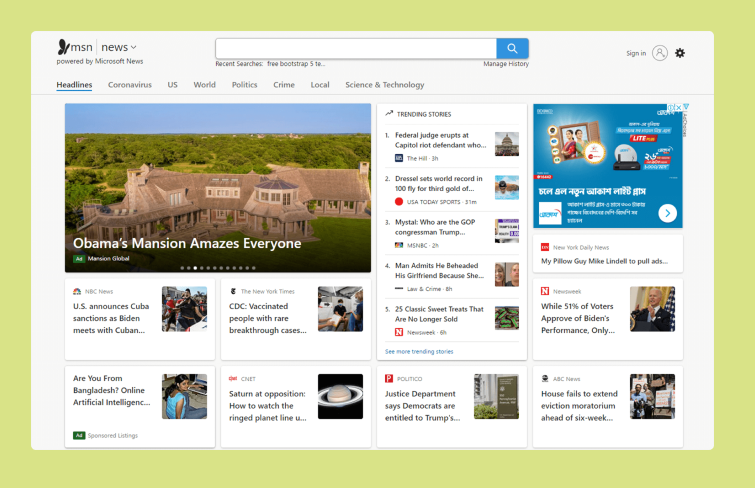This screenshot has width=755, height=488.
Task: Click inside the search text field
Action: point(356,48)
